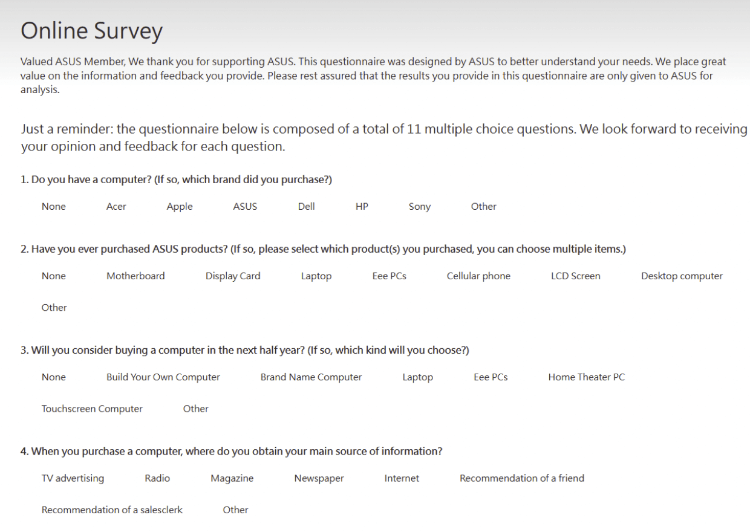Choose Touchscreen Computer option
Screen dimensions: 750x532
click(92, 409)
